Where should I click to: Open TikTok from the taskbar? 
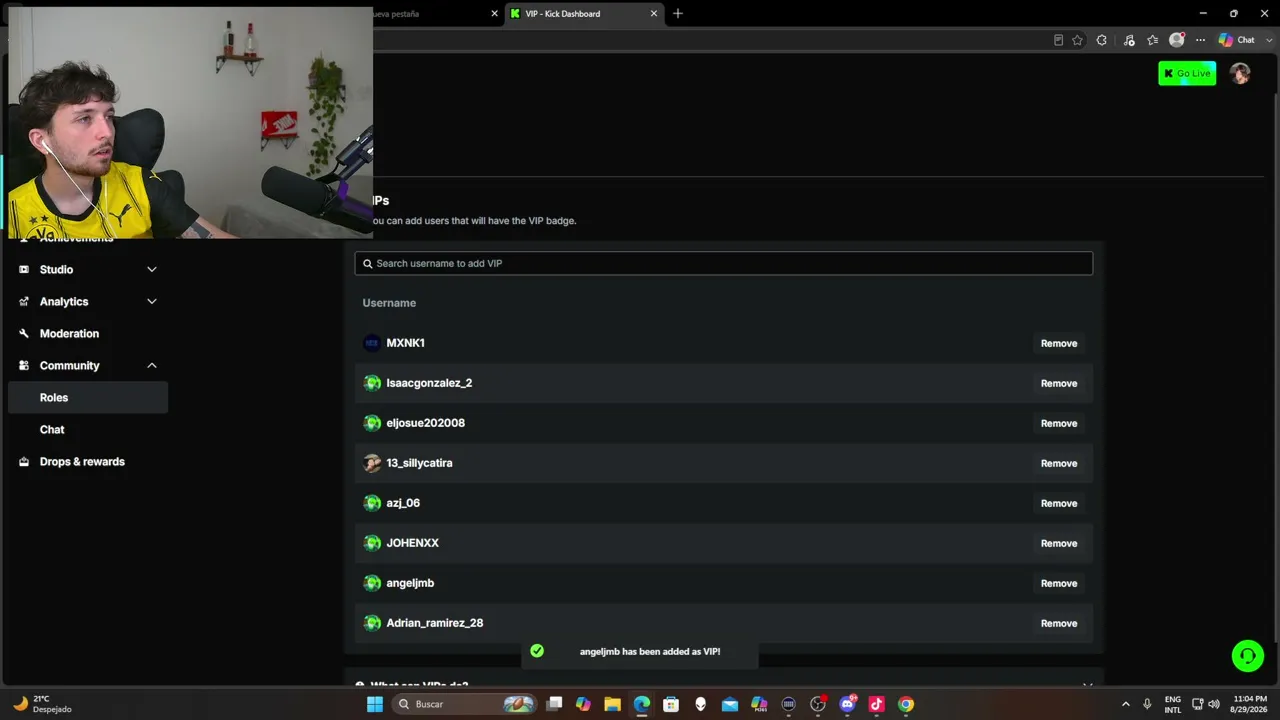click(876, 704)
